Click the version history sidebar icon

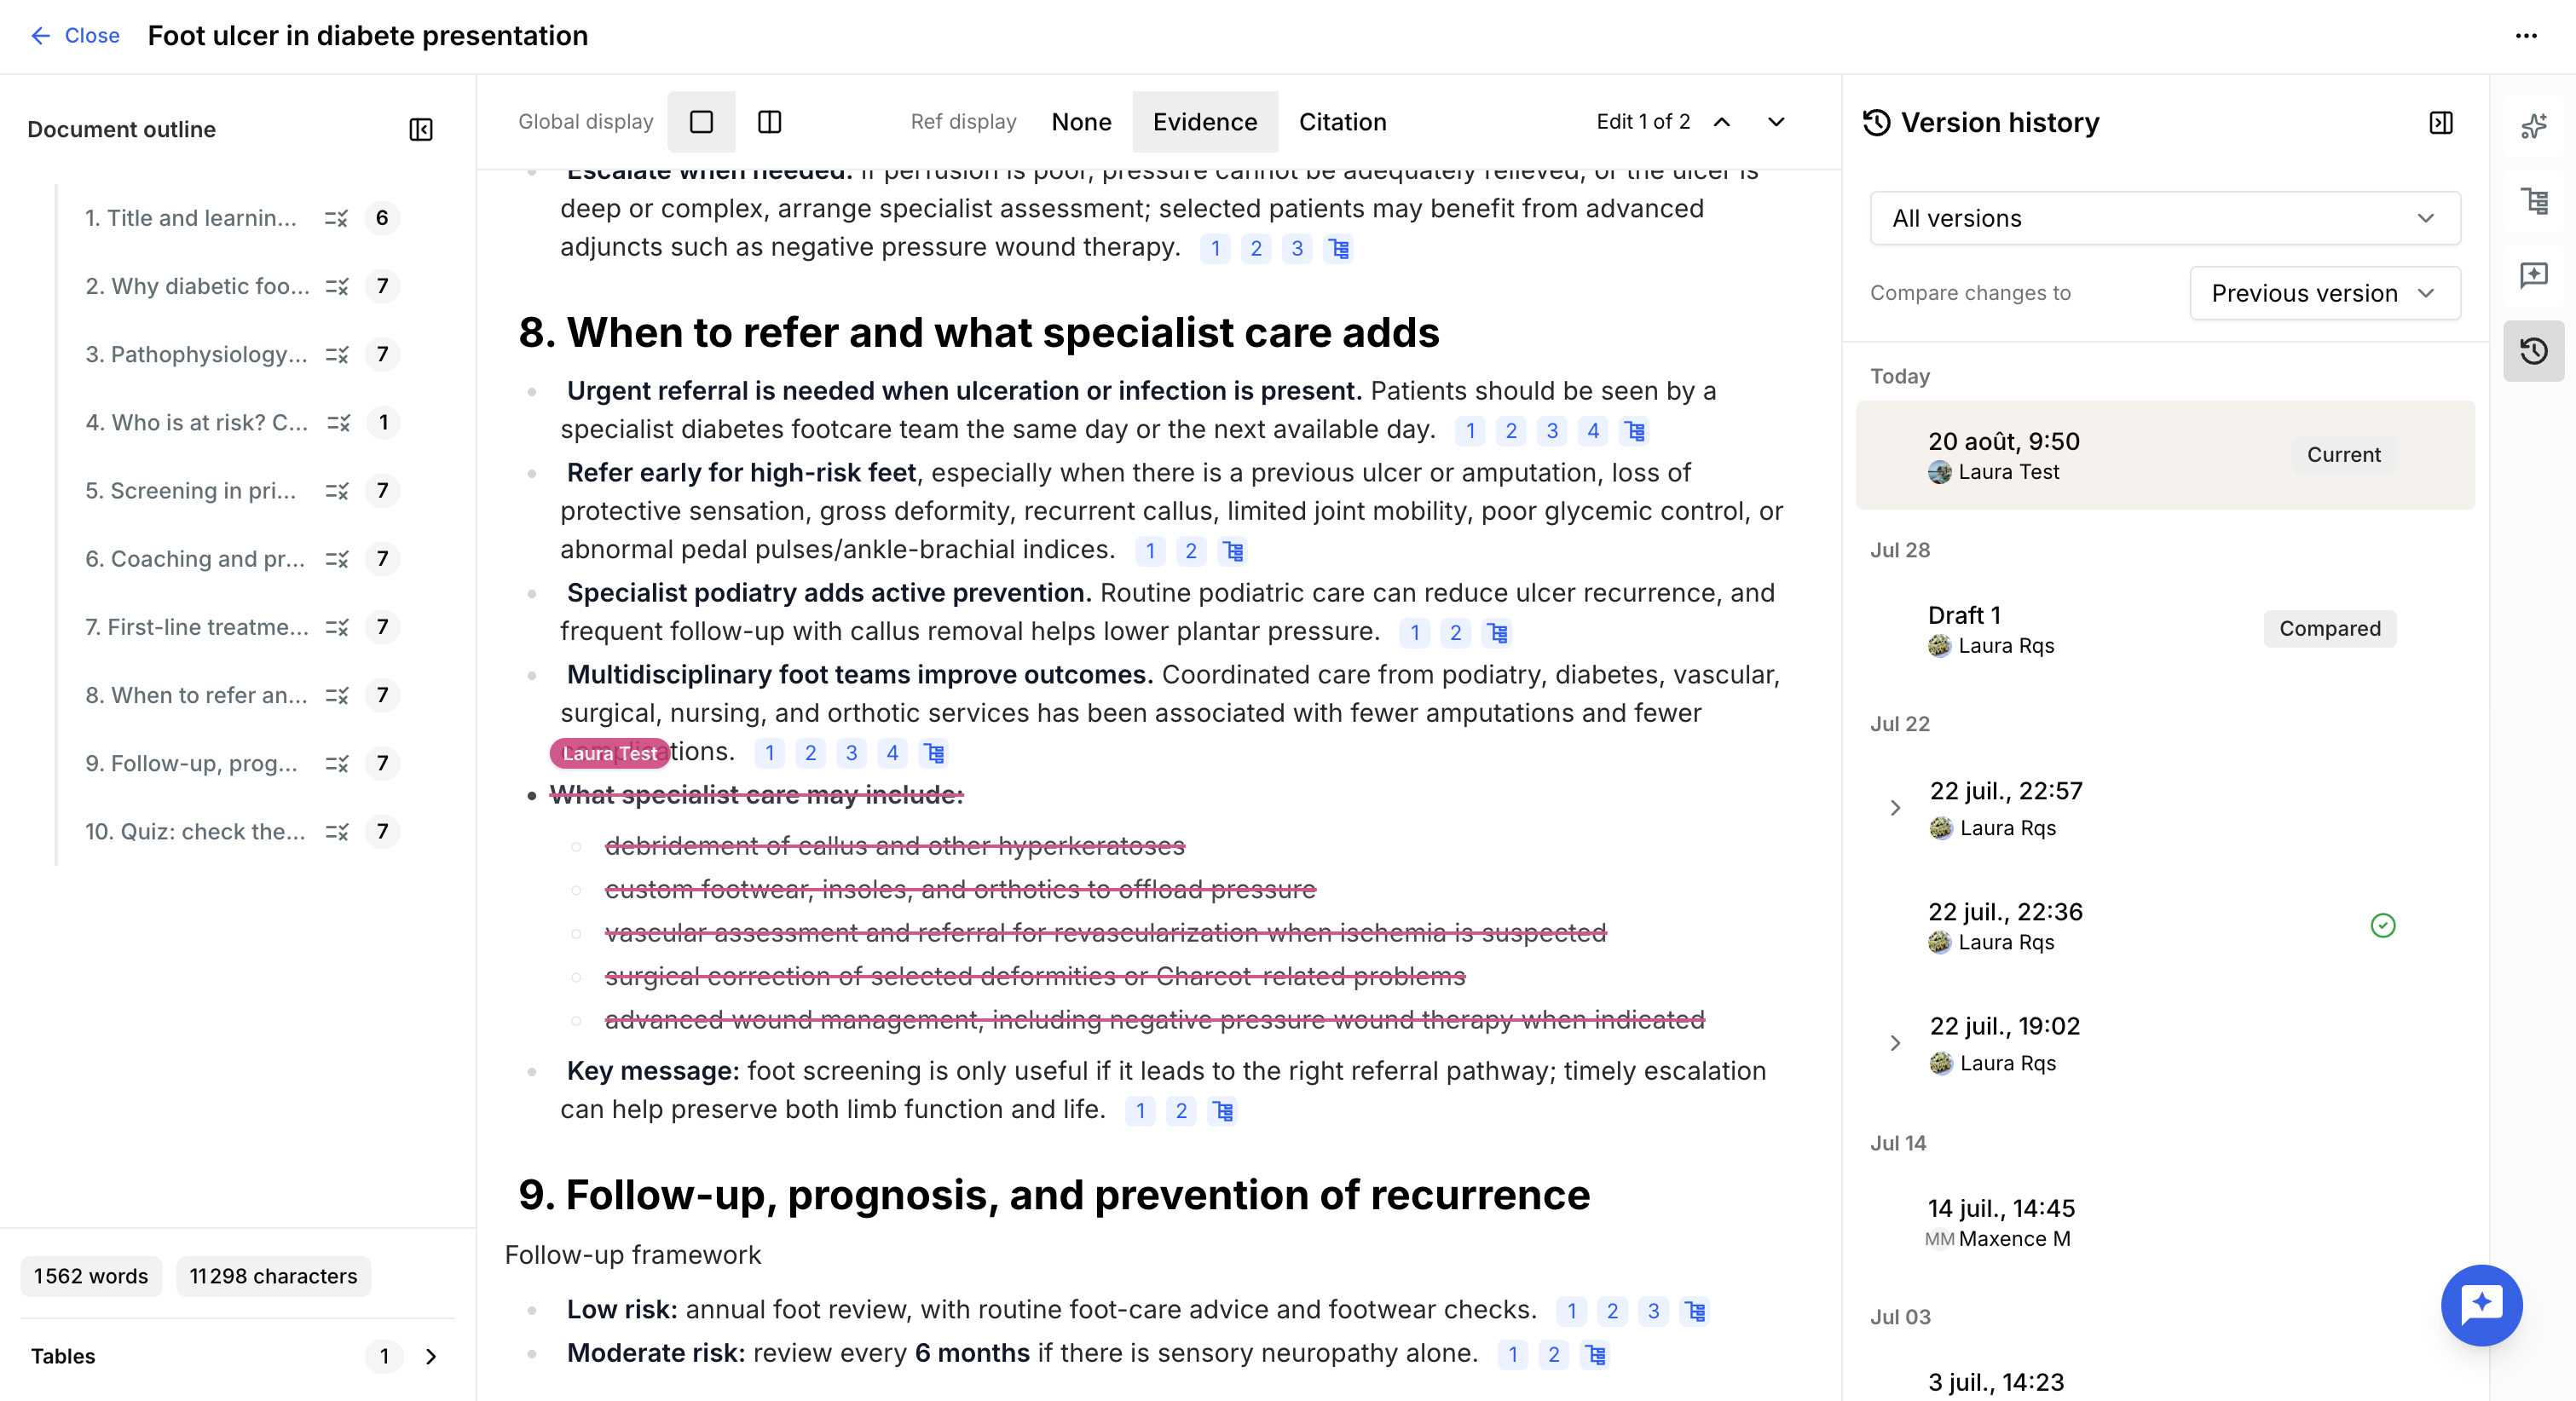(x=2533, y=351)
